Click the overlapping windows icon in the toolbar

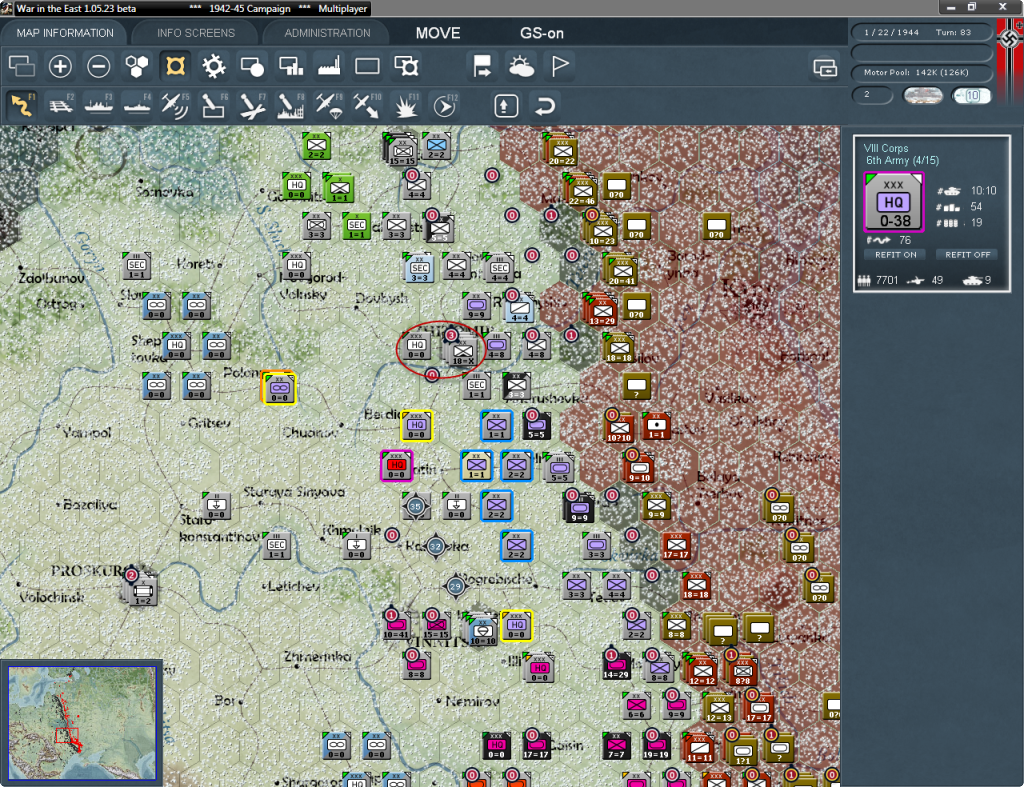pyautogui.click(x=22, y=66)
